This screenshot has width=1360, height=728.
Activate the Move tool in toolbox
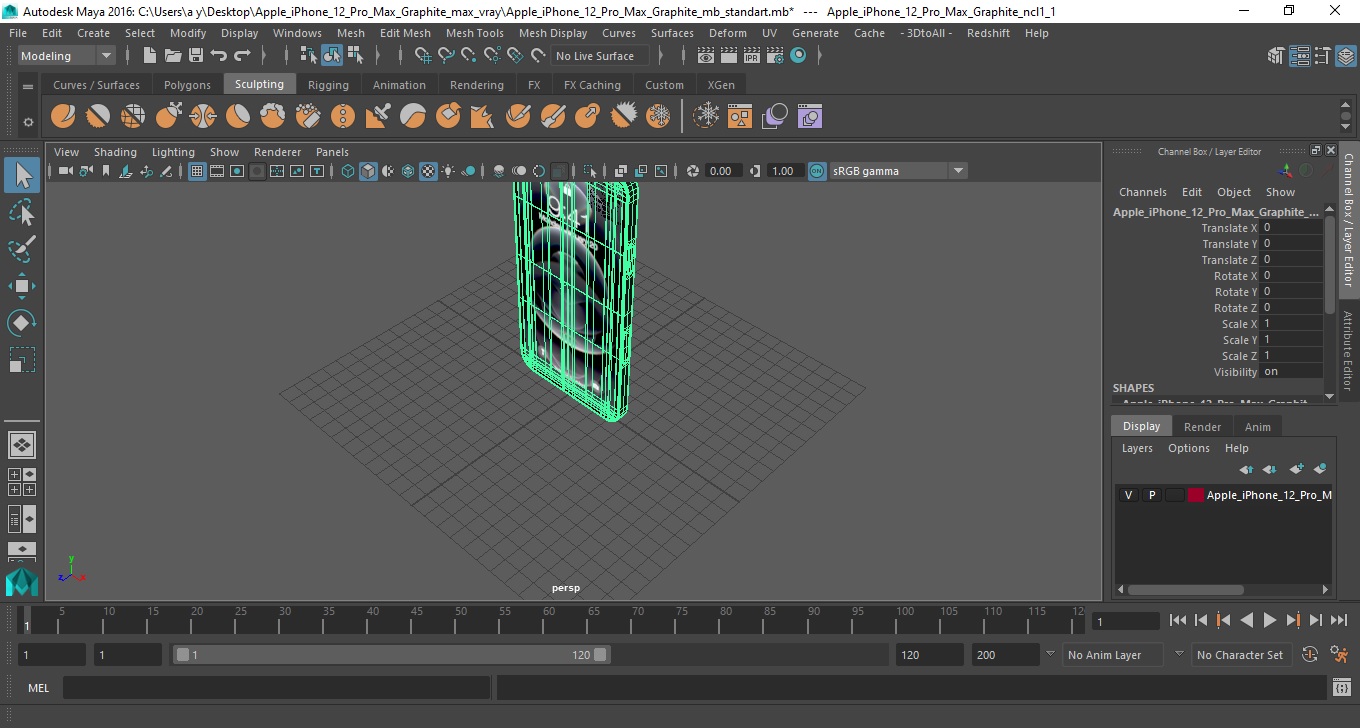22,286
